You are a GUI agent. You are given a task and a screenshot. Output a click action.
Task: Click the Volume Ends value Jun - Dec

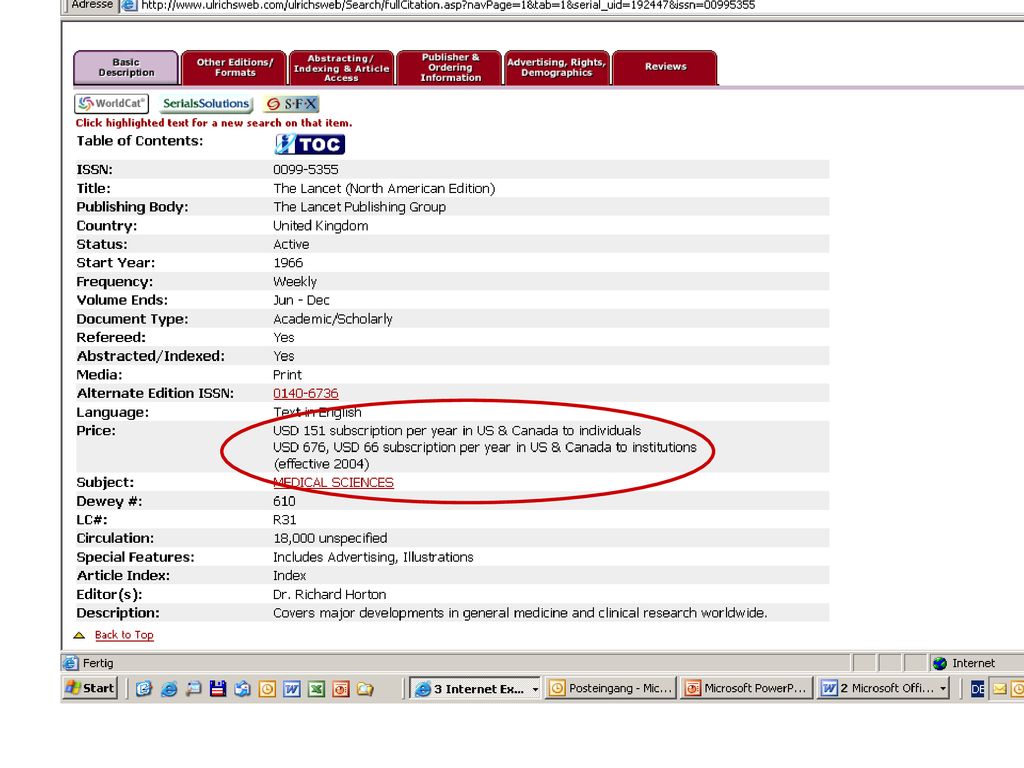(x=301, y=300)
